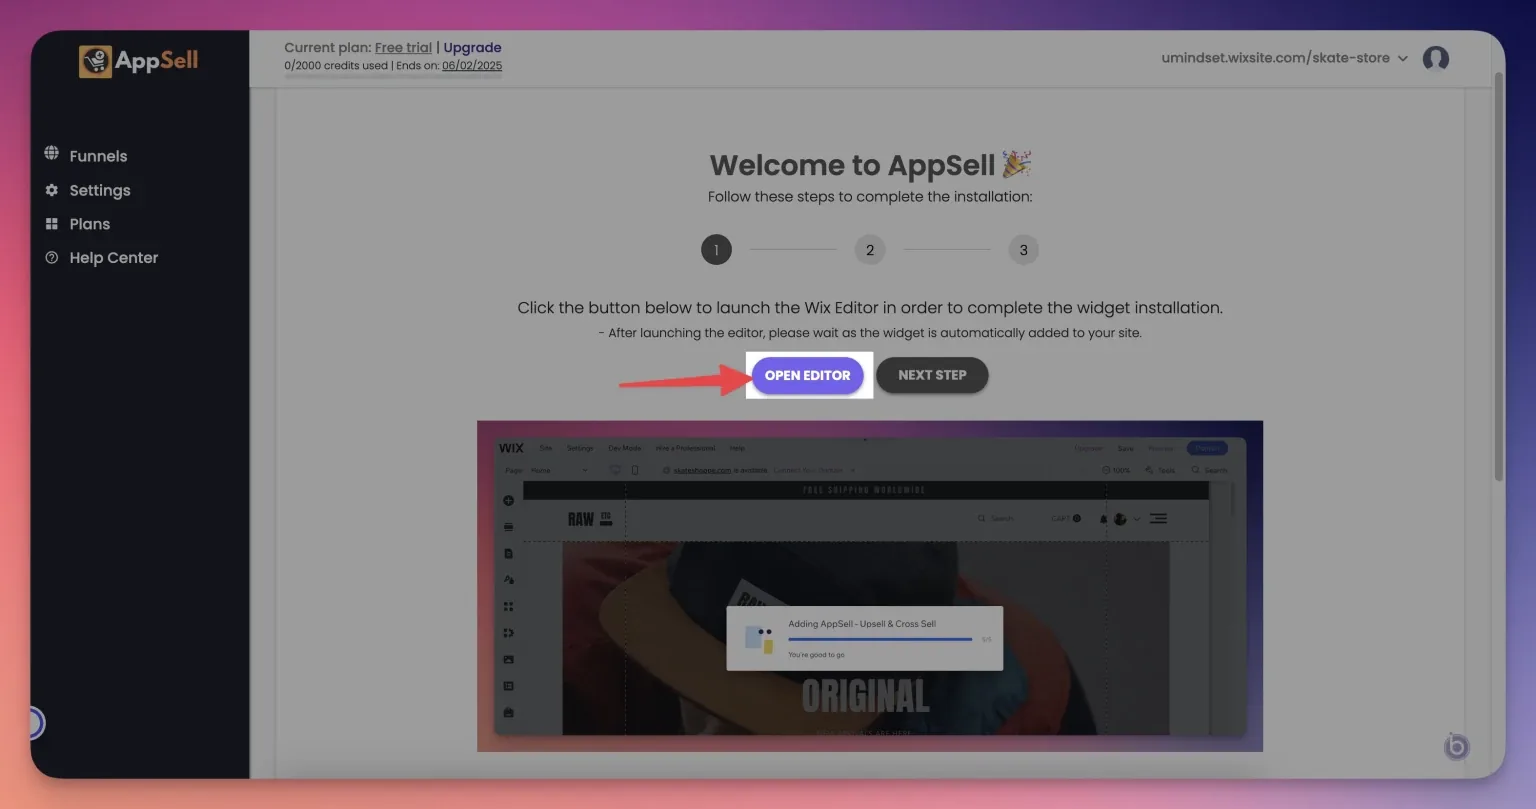Viewport: 1536px width, 809px height.
Task: Click the Funnels globe icon
Action: coord(52,153)
